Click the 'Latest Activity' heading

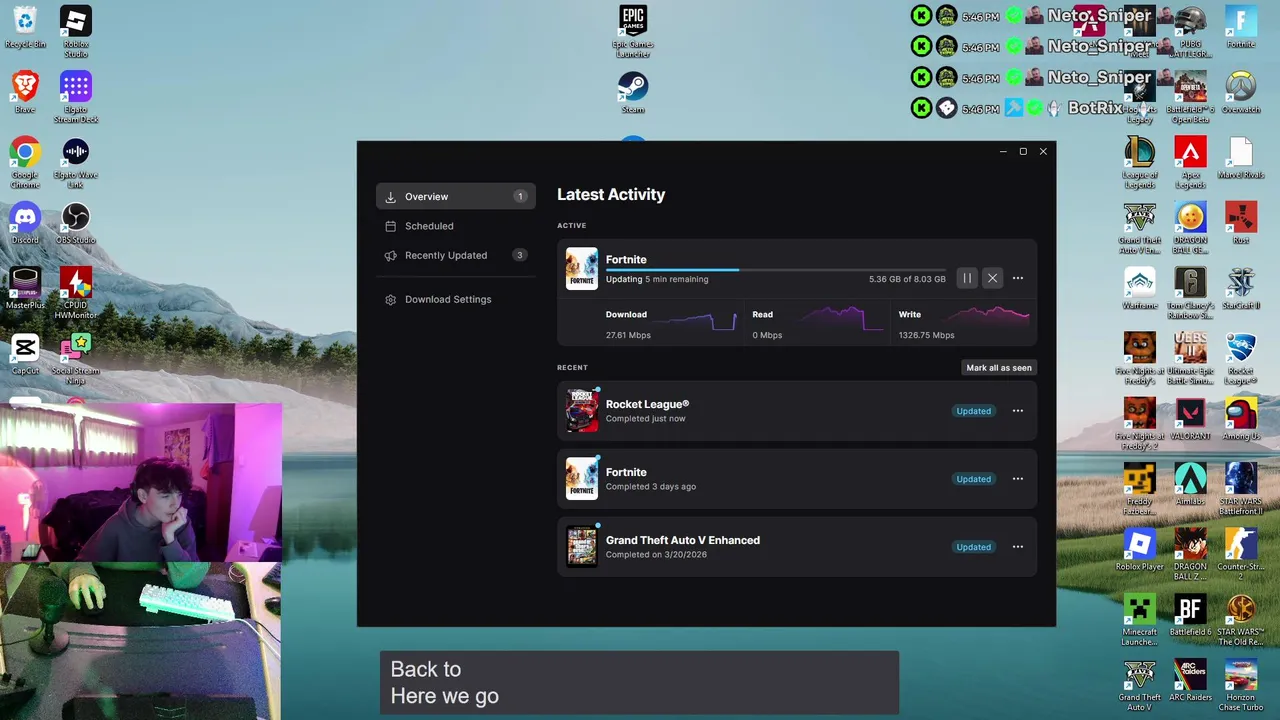pyautogui.click(x=611, y=195)
